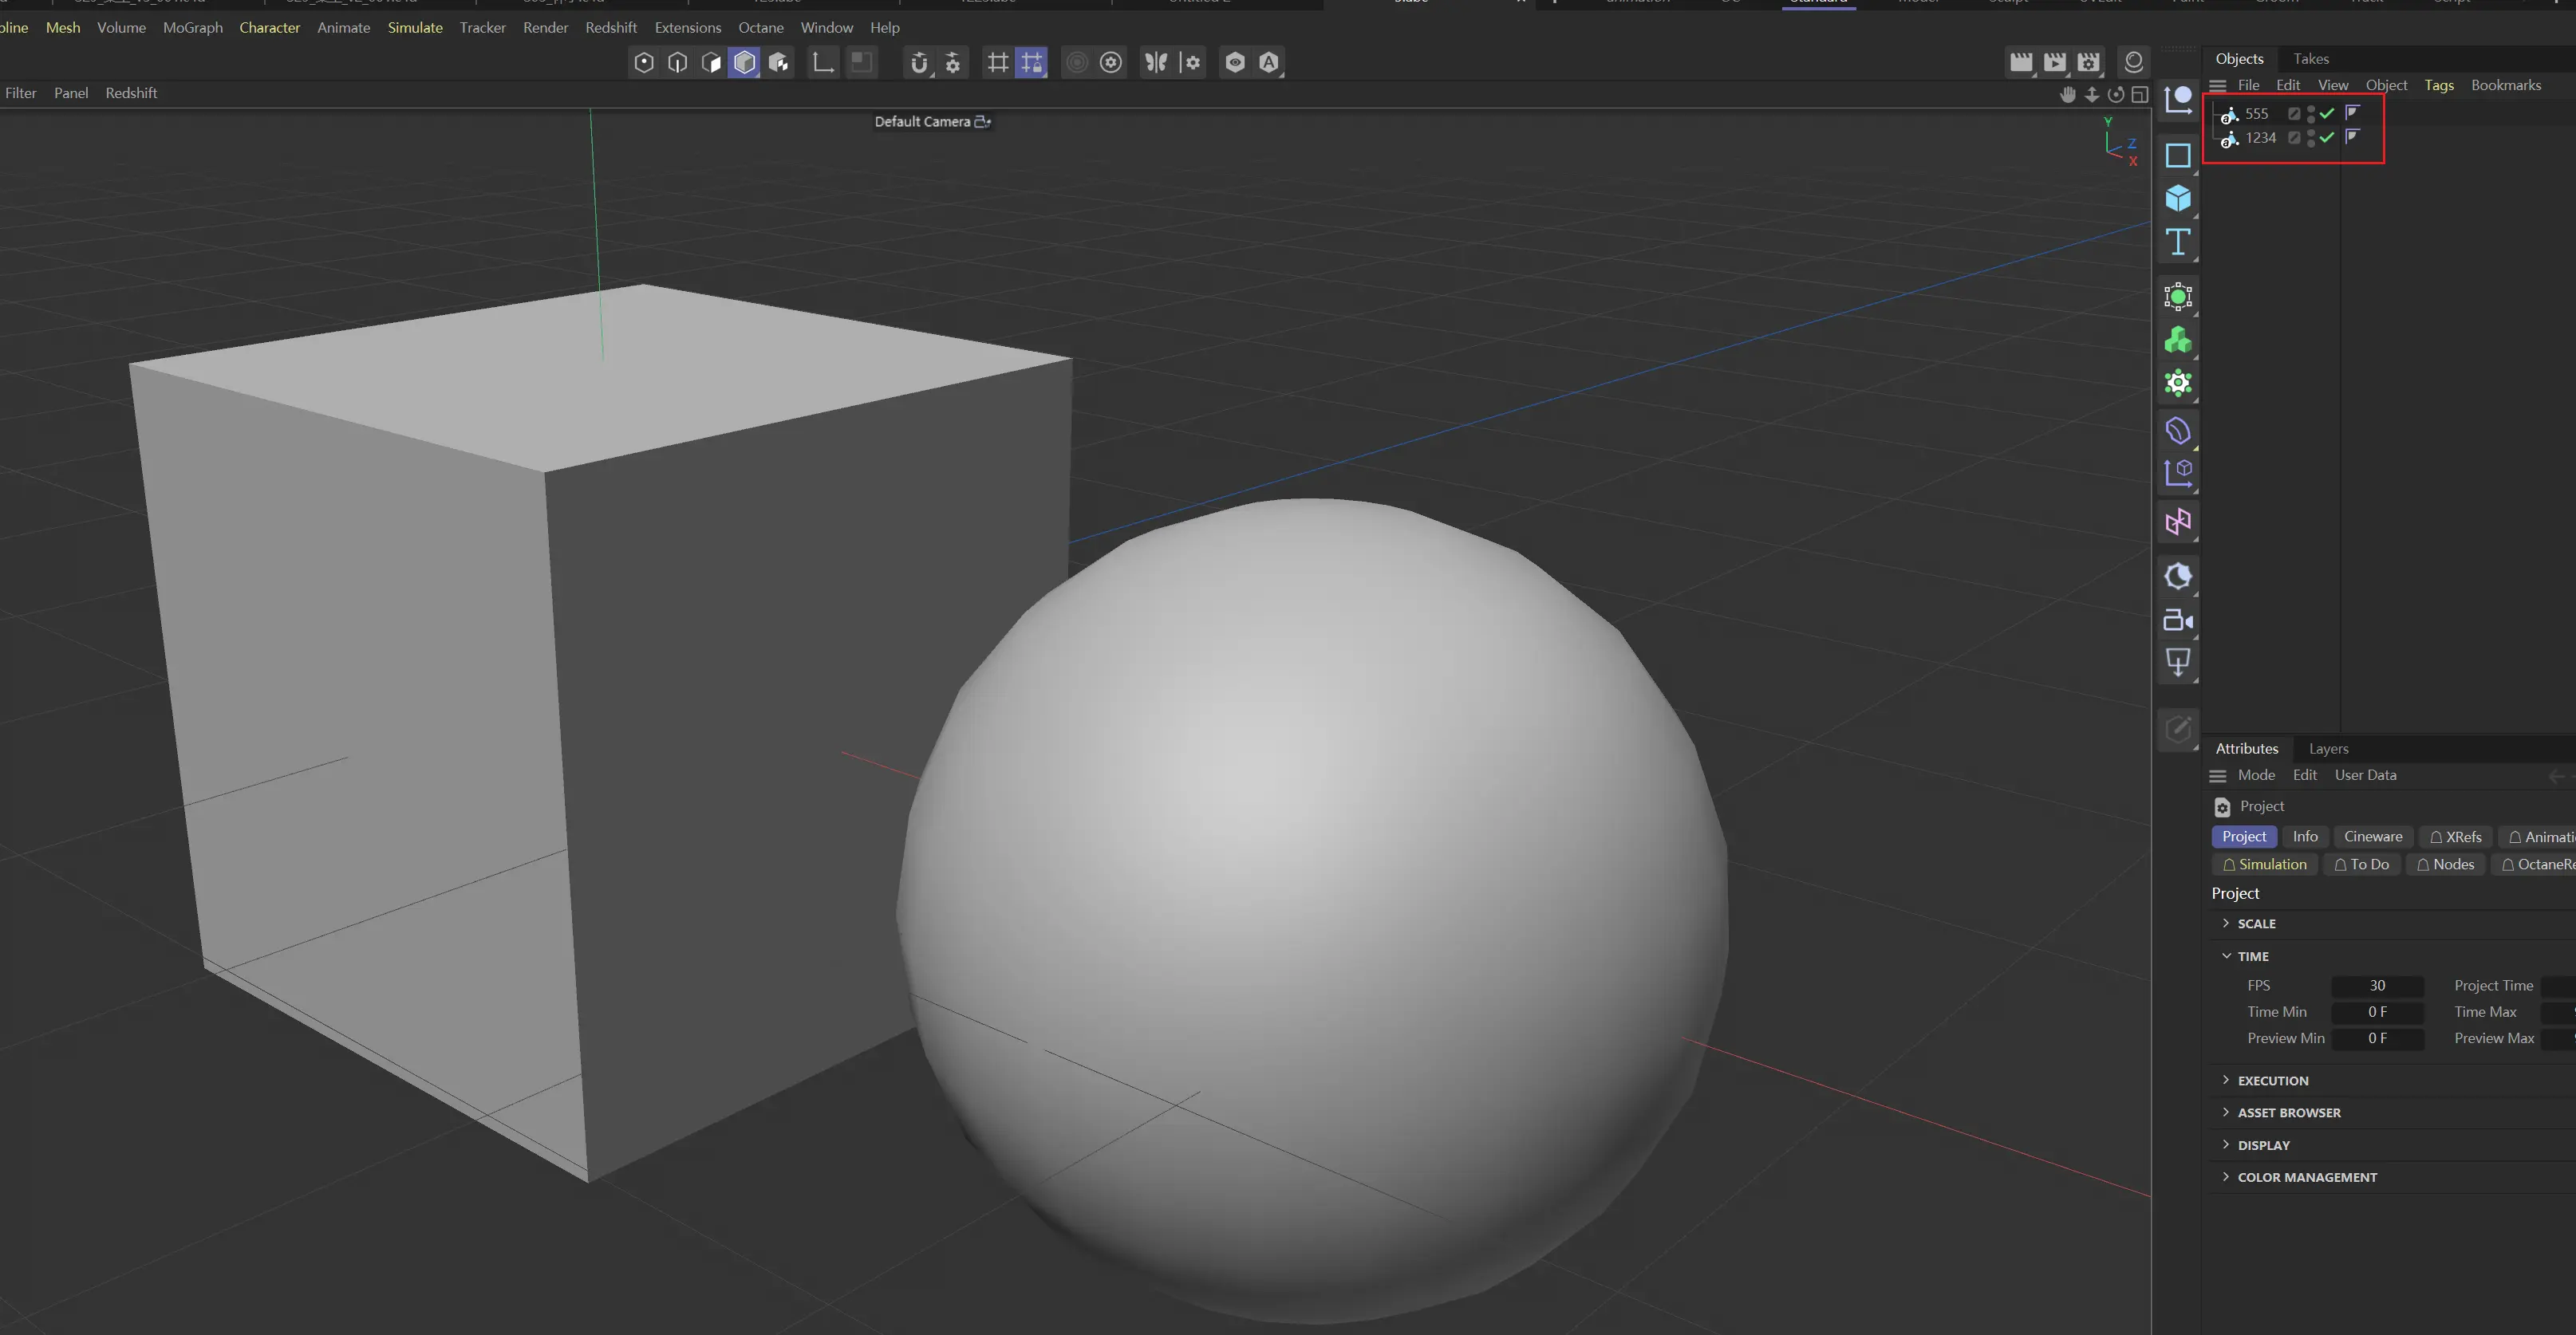This screenshot has height=1335, width=2576.
Task: Click the FPS value field
Action: (2377, 986)
